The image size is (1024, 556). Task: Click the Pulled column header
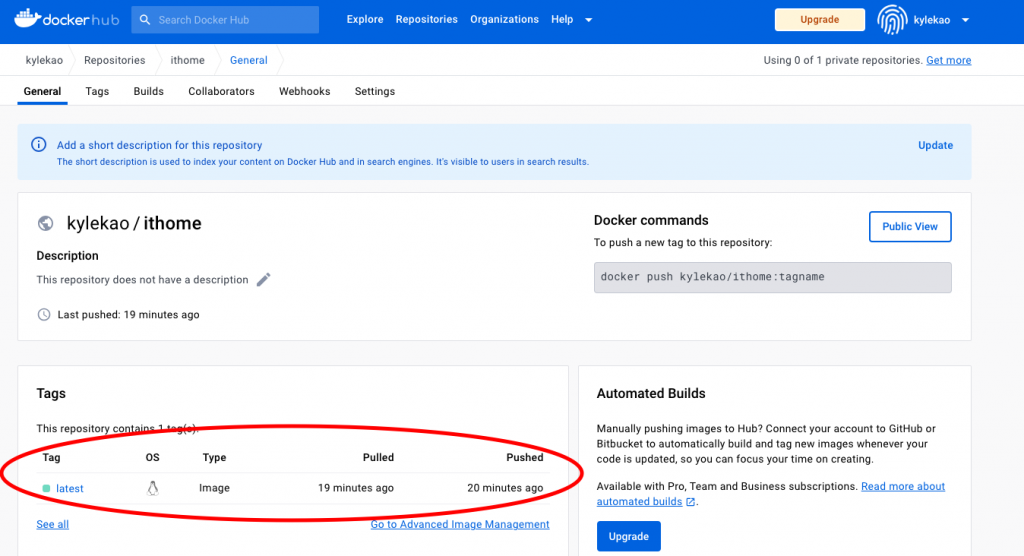[x=378, y=457]
